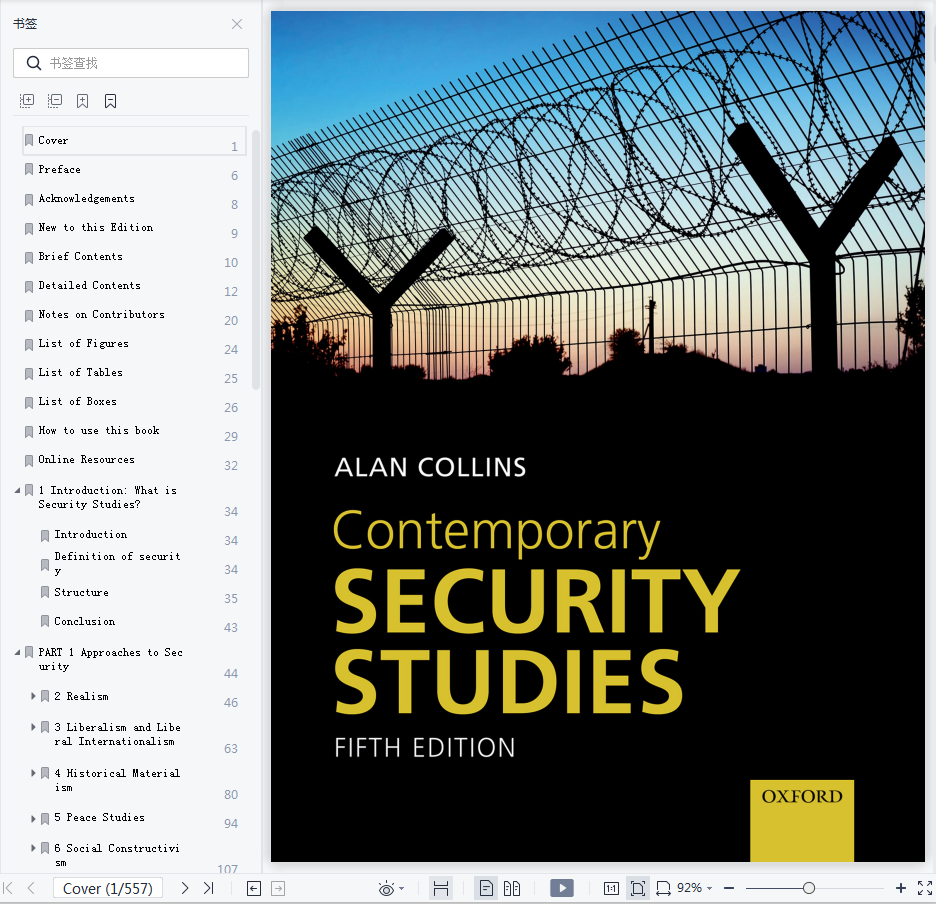
Task: Enter full screen mode
Action: coord(925,888)
